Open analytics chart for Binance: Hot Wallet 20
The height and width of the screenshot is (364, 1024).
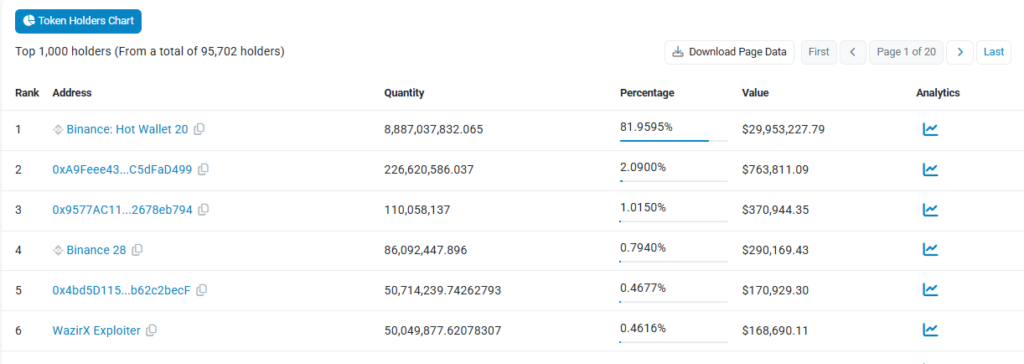pyautogui.click(x=930, y=129)
